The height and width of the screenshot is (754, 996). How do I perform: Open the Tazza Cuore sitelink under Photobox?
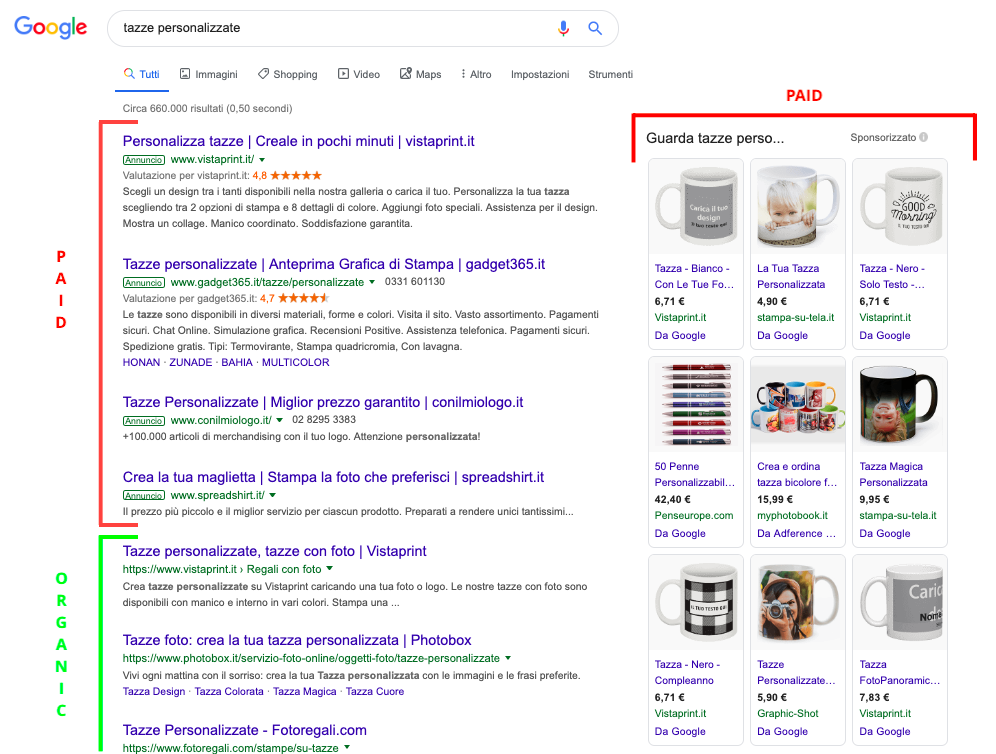(x=374, y=691)
